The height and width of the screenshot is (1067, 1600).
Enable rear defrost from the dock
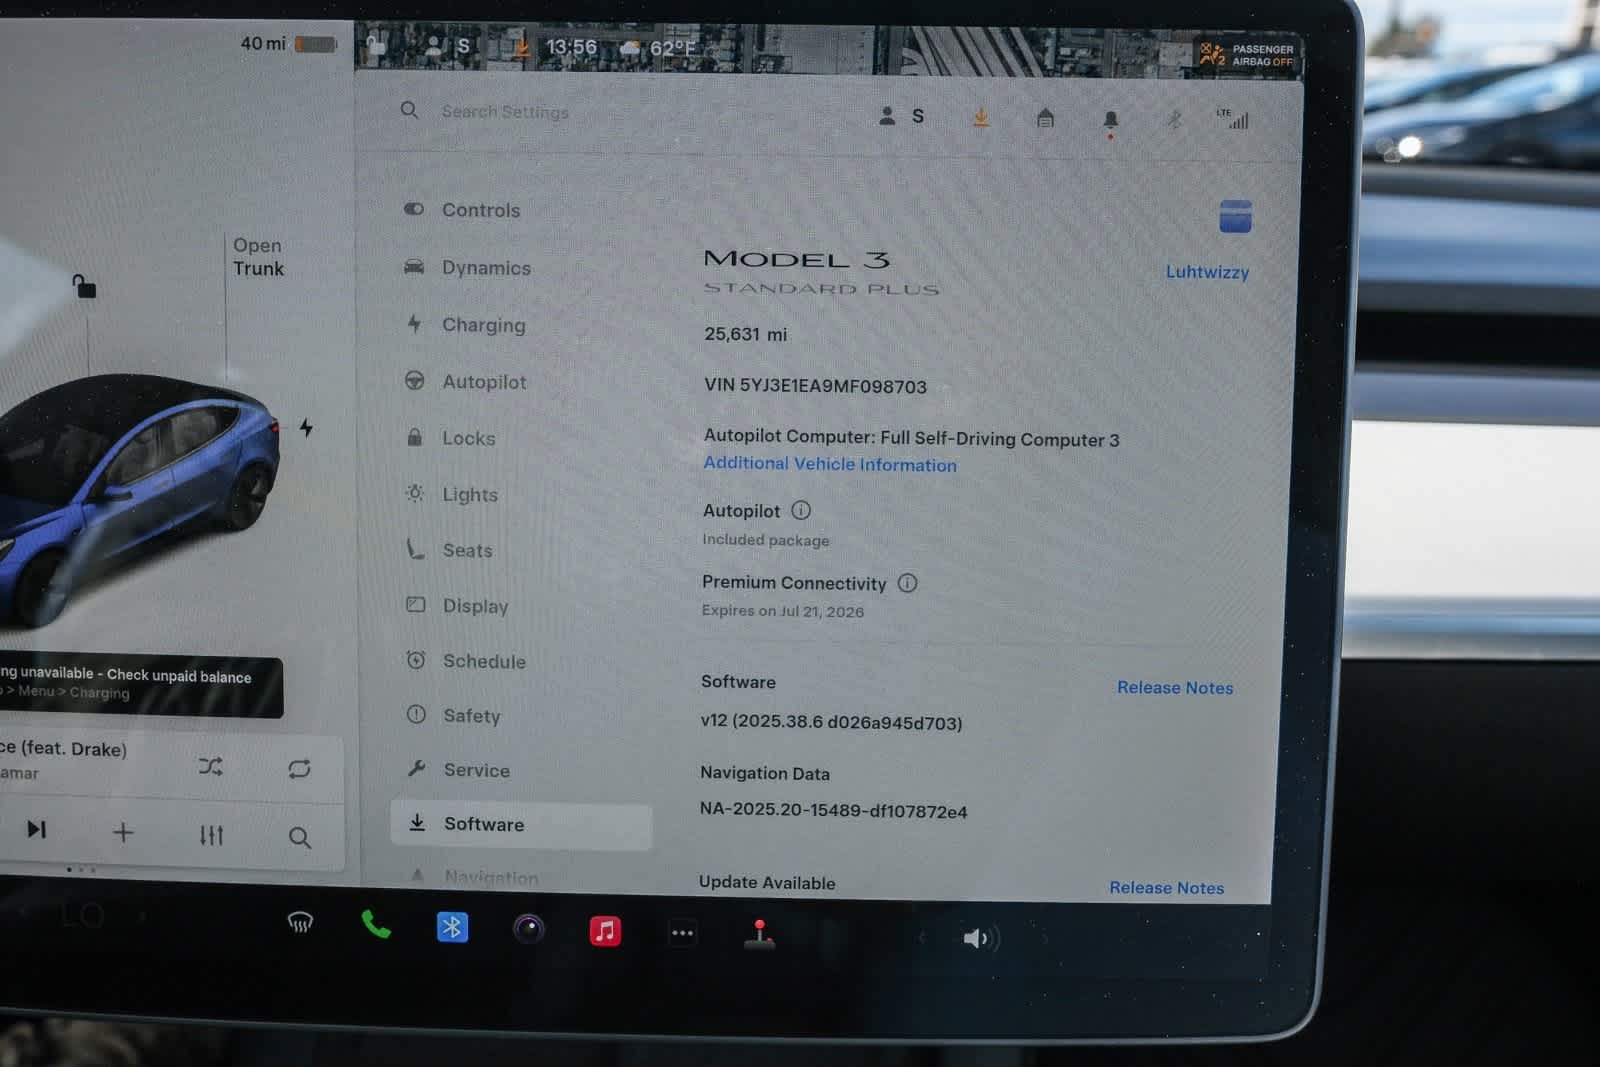coord(299,925)
